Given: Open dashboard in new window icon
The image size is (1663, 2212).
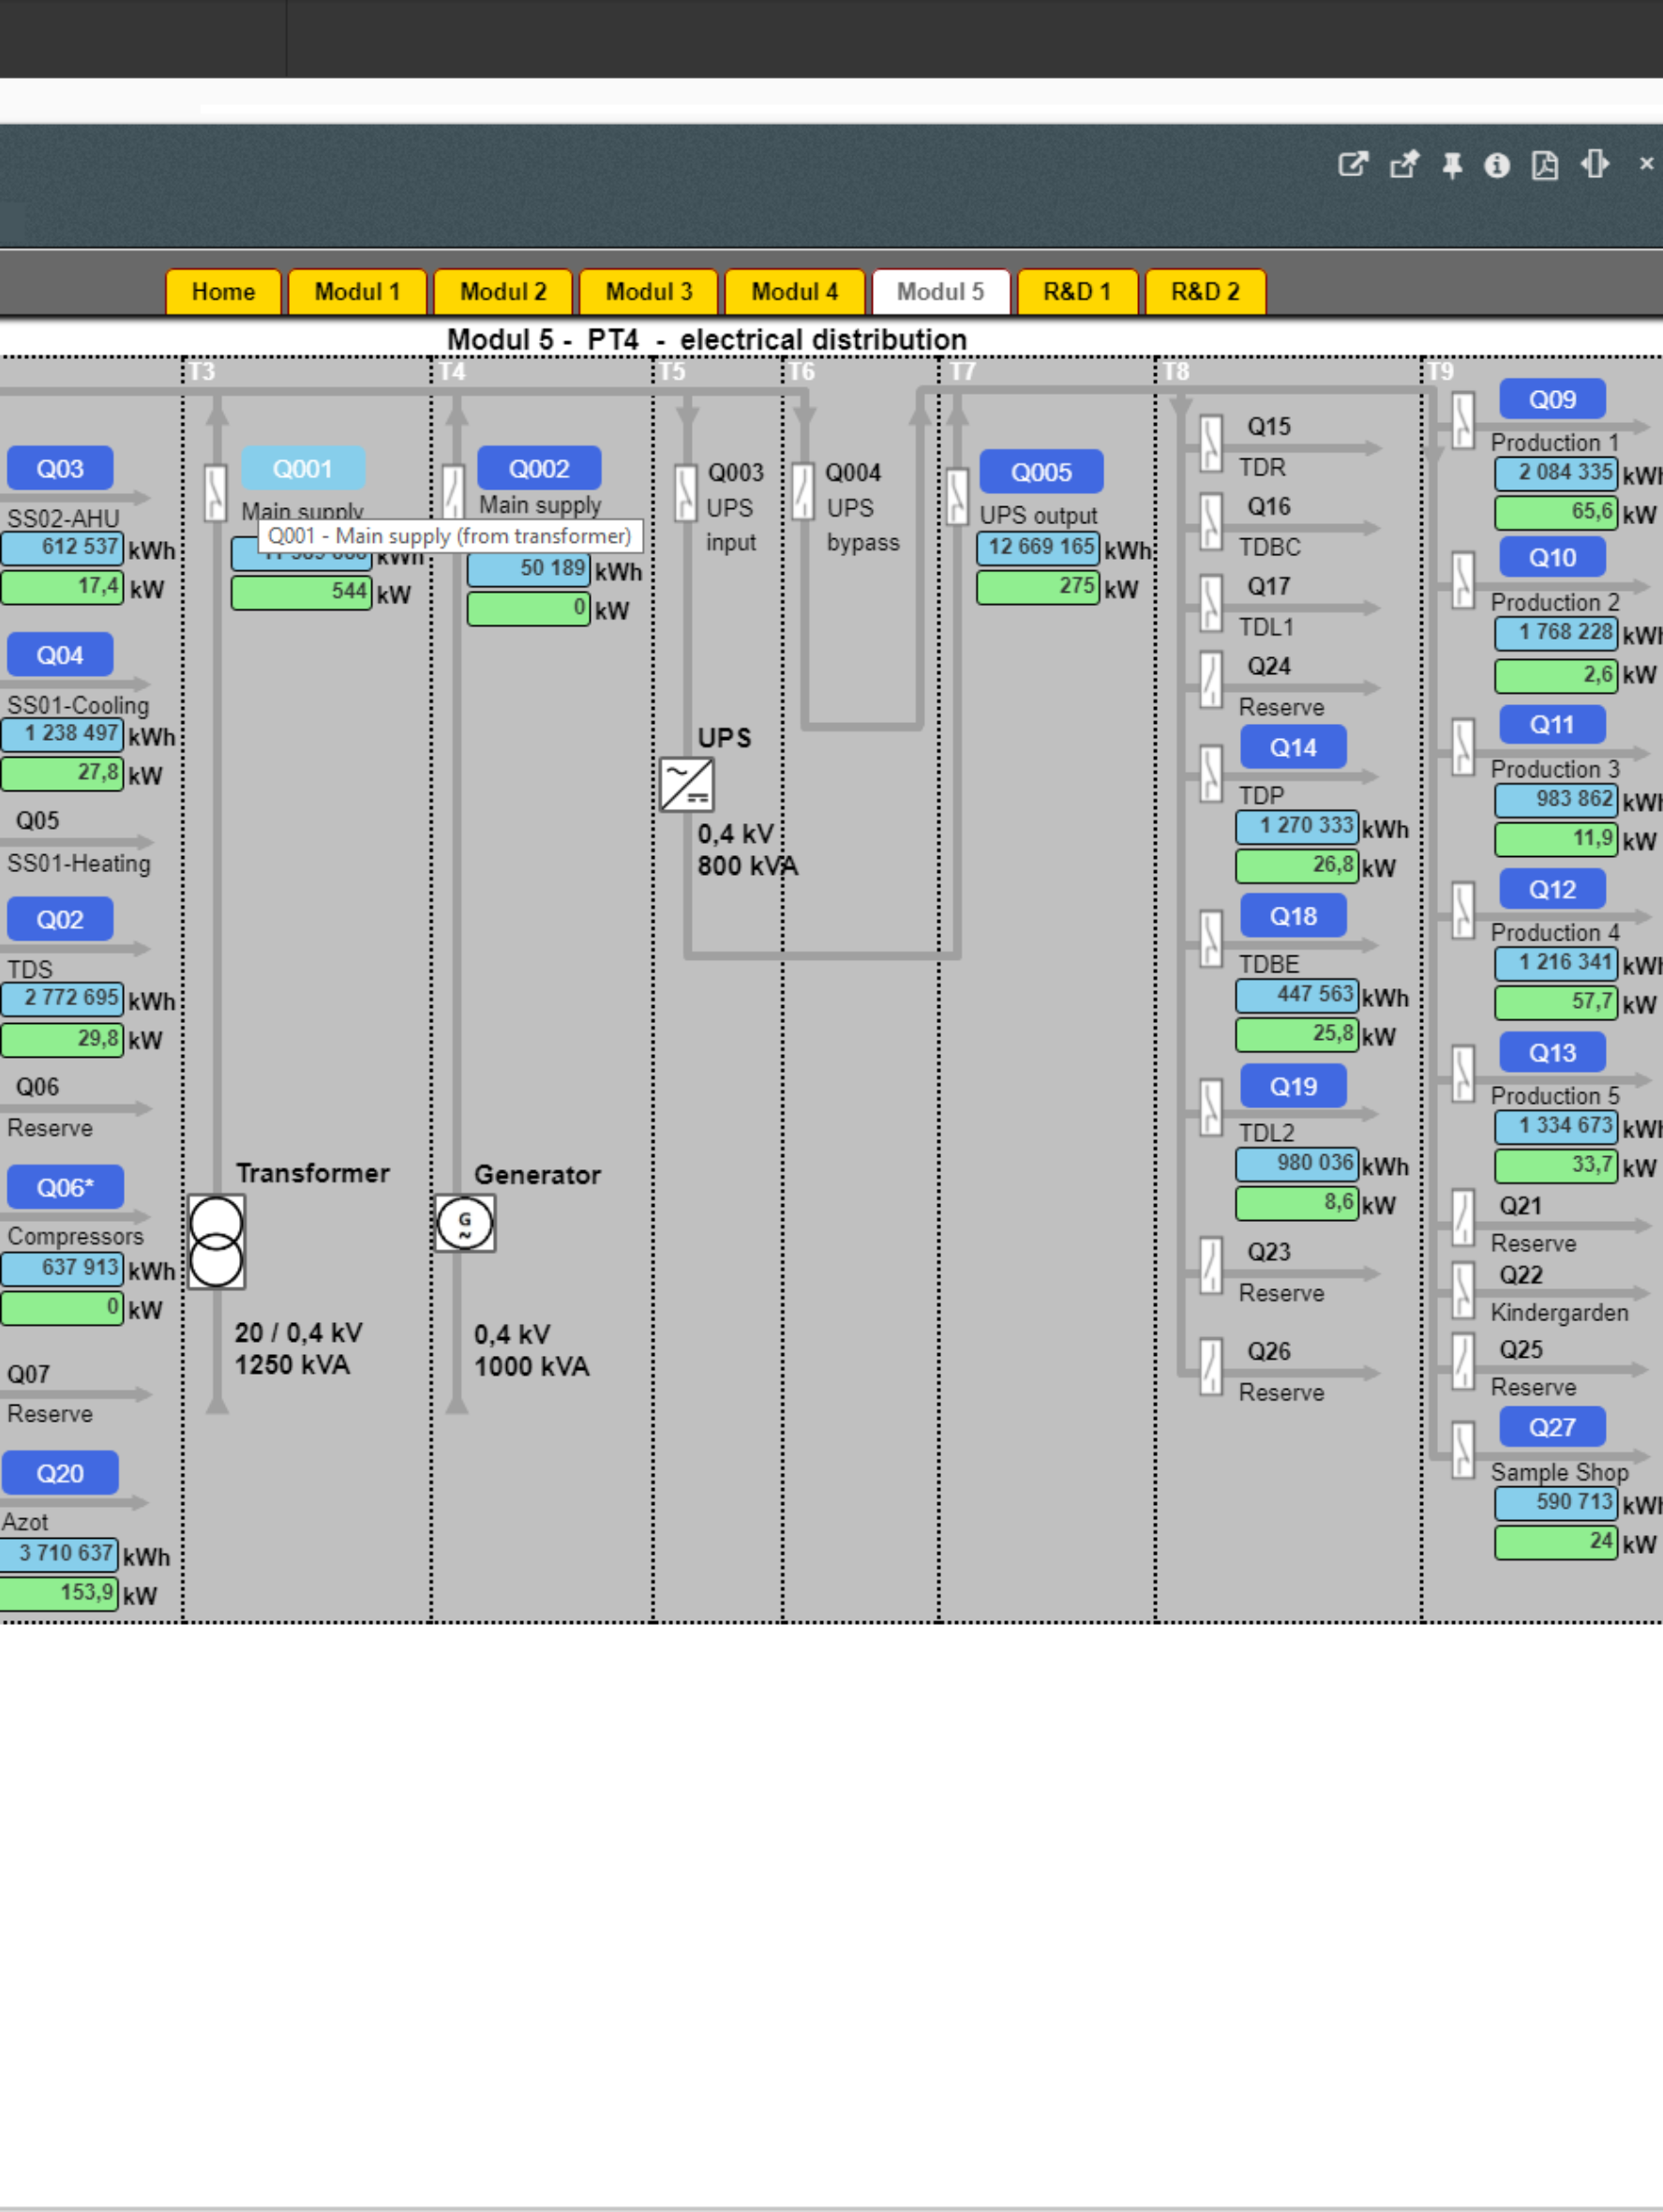Looking at the screenshot, I should coord(1352,165).
